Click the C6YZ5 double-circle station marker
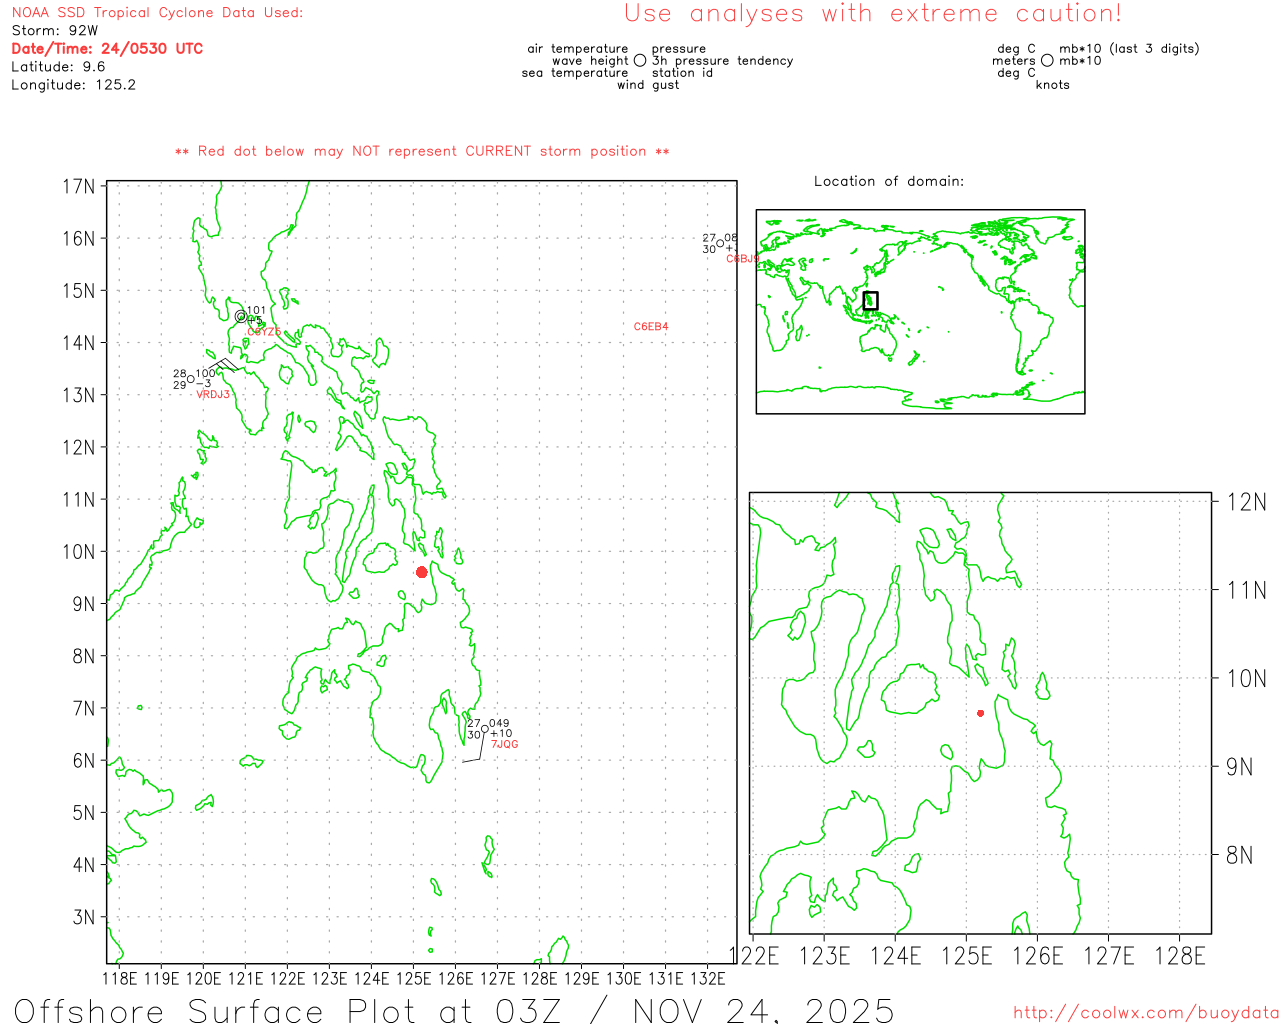1280x1024 pixels. point(240,316)
